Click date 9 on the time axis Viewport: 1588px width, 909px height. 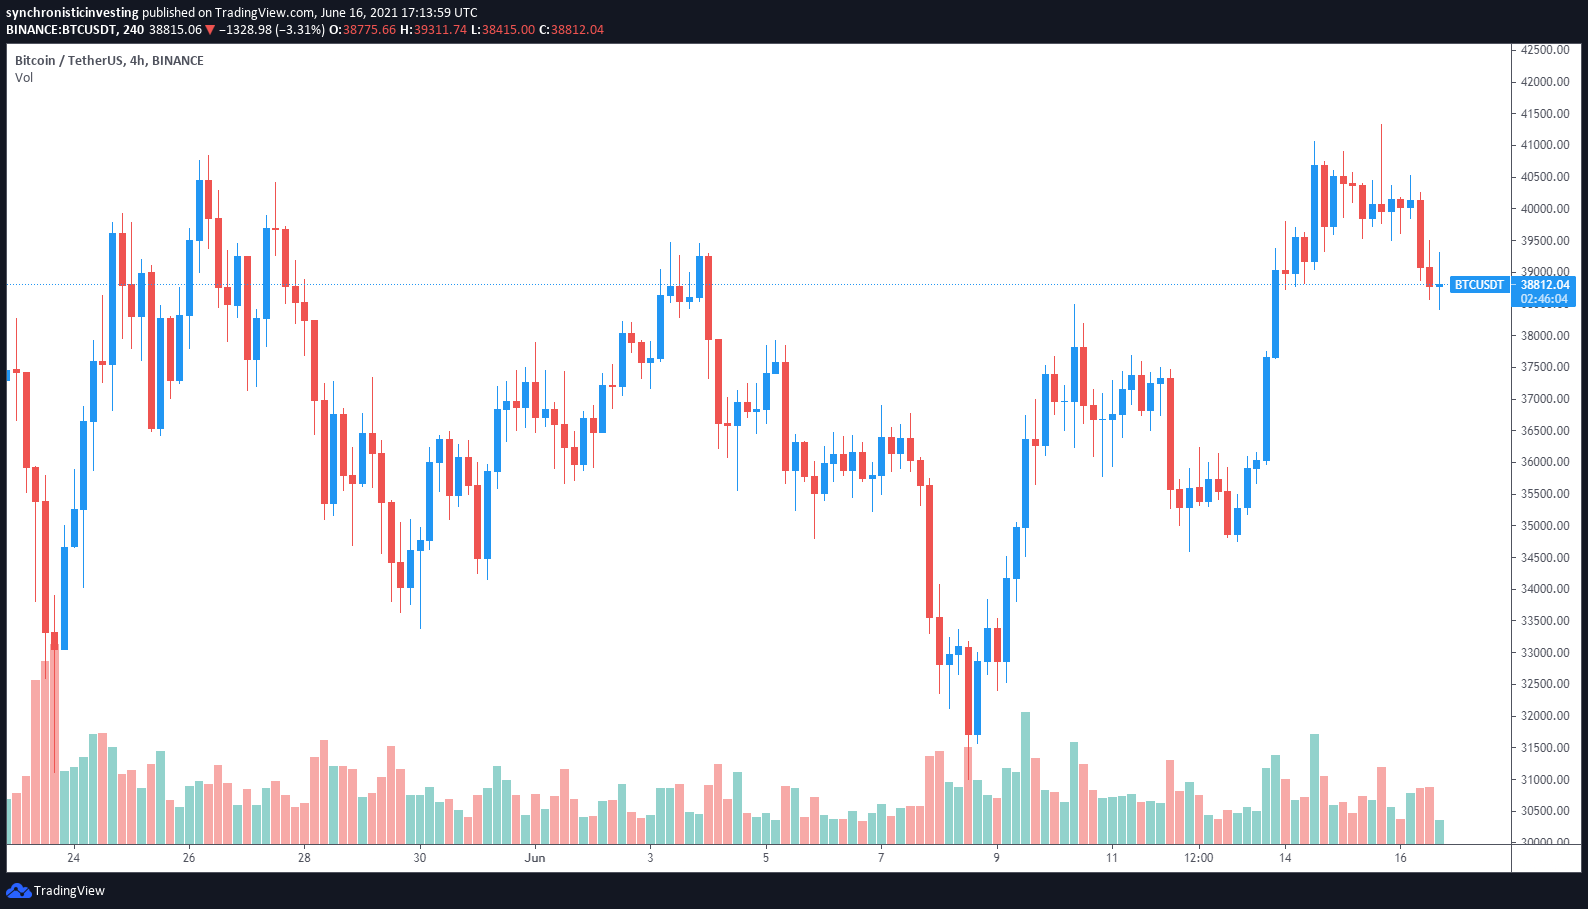click(996, 858)
